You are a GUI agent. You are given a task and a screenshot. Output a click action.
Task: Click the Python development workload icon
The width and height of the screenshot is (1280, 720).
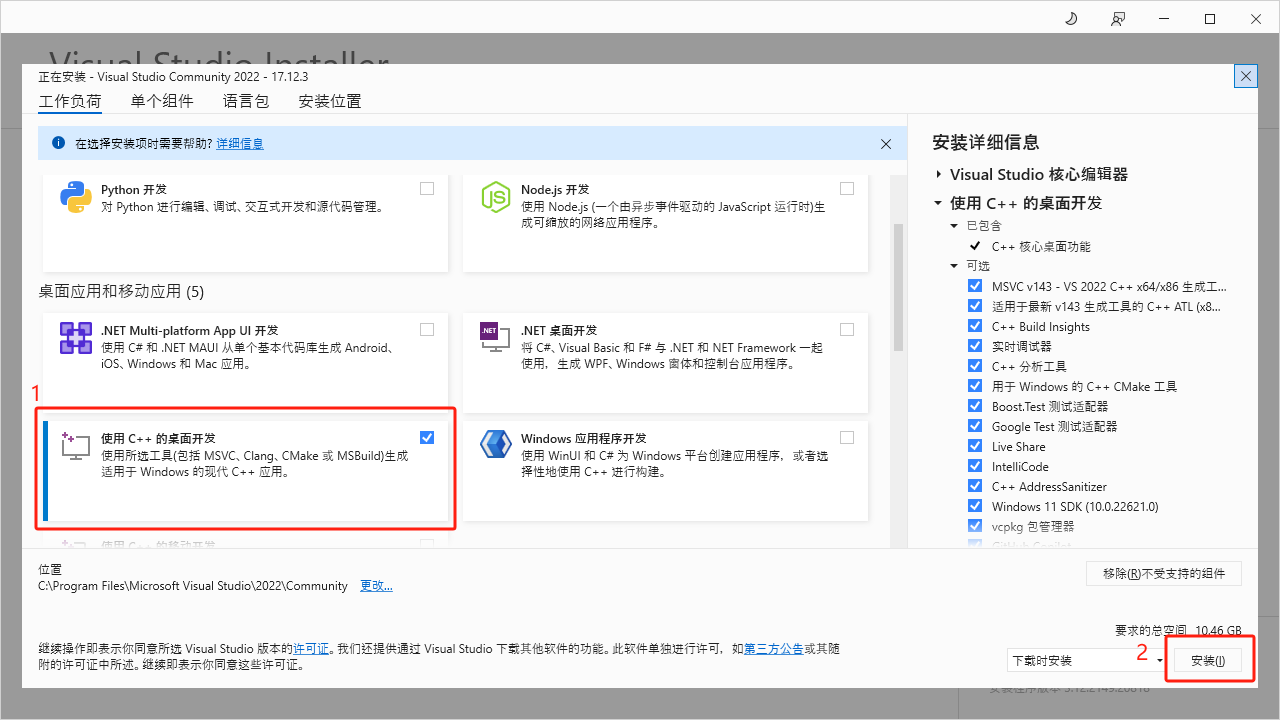76,198
